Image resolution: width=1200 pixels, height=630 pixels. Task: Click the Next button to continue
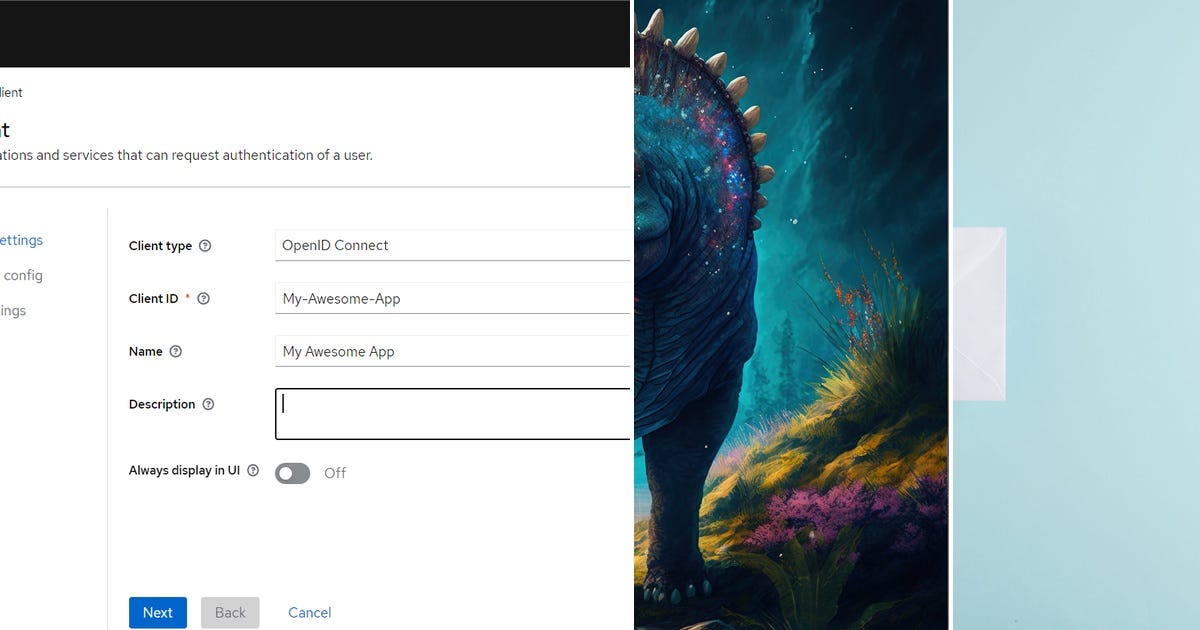tap(157, 612)
